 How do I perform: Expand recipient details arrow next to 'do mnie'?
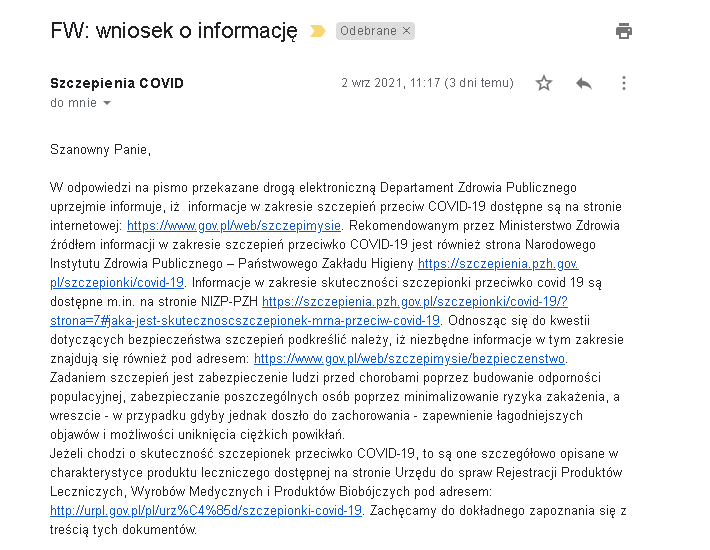(107, 103)
